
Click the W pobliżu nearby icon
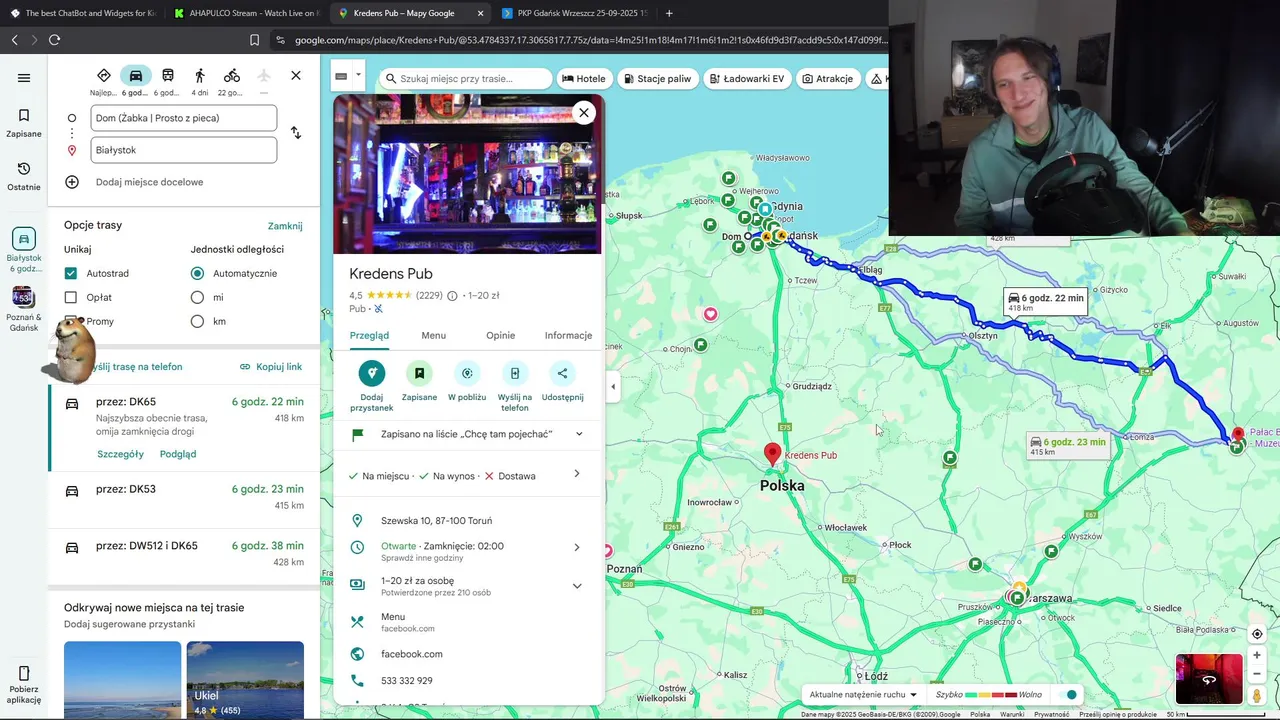tap(467, 373)
